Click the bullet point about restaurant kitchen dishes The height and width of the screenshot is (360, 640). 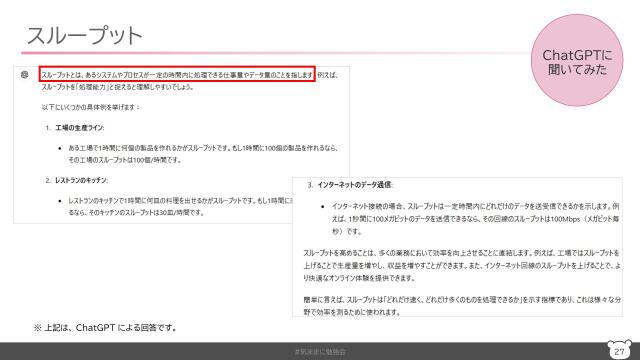(180, 207)
